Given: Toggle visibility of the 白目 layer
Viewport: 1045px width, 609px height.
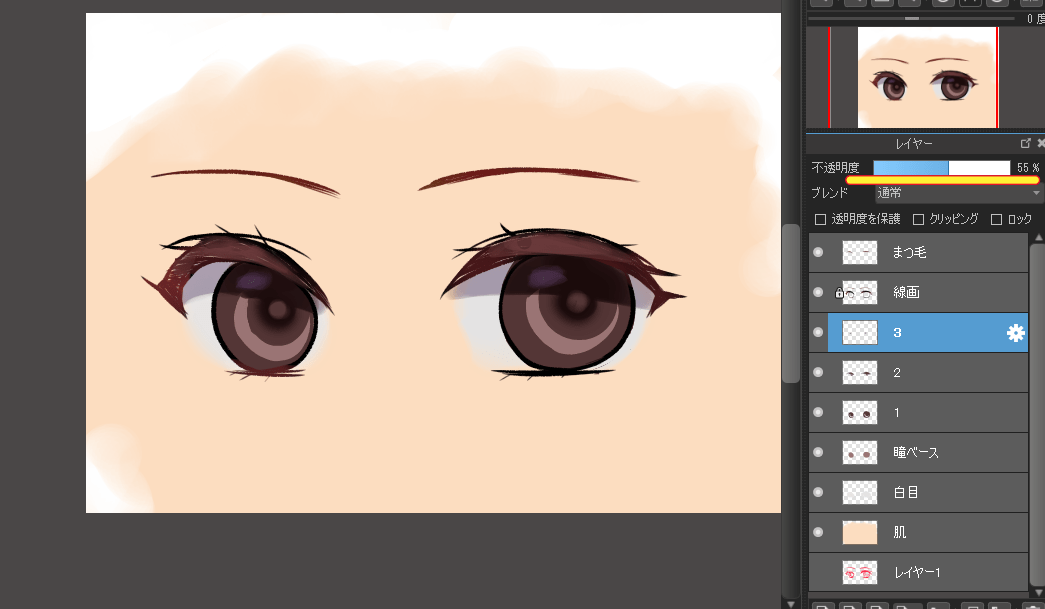Looking at the screenshot, I should 818,492.
